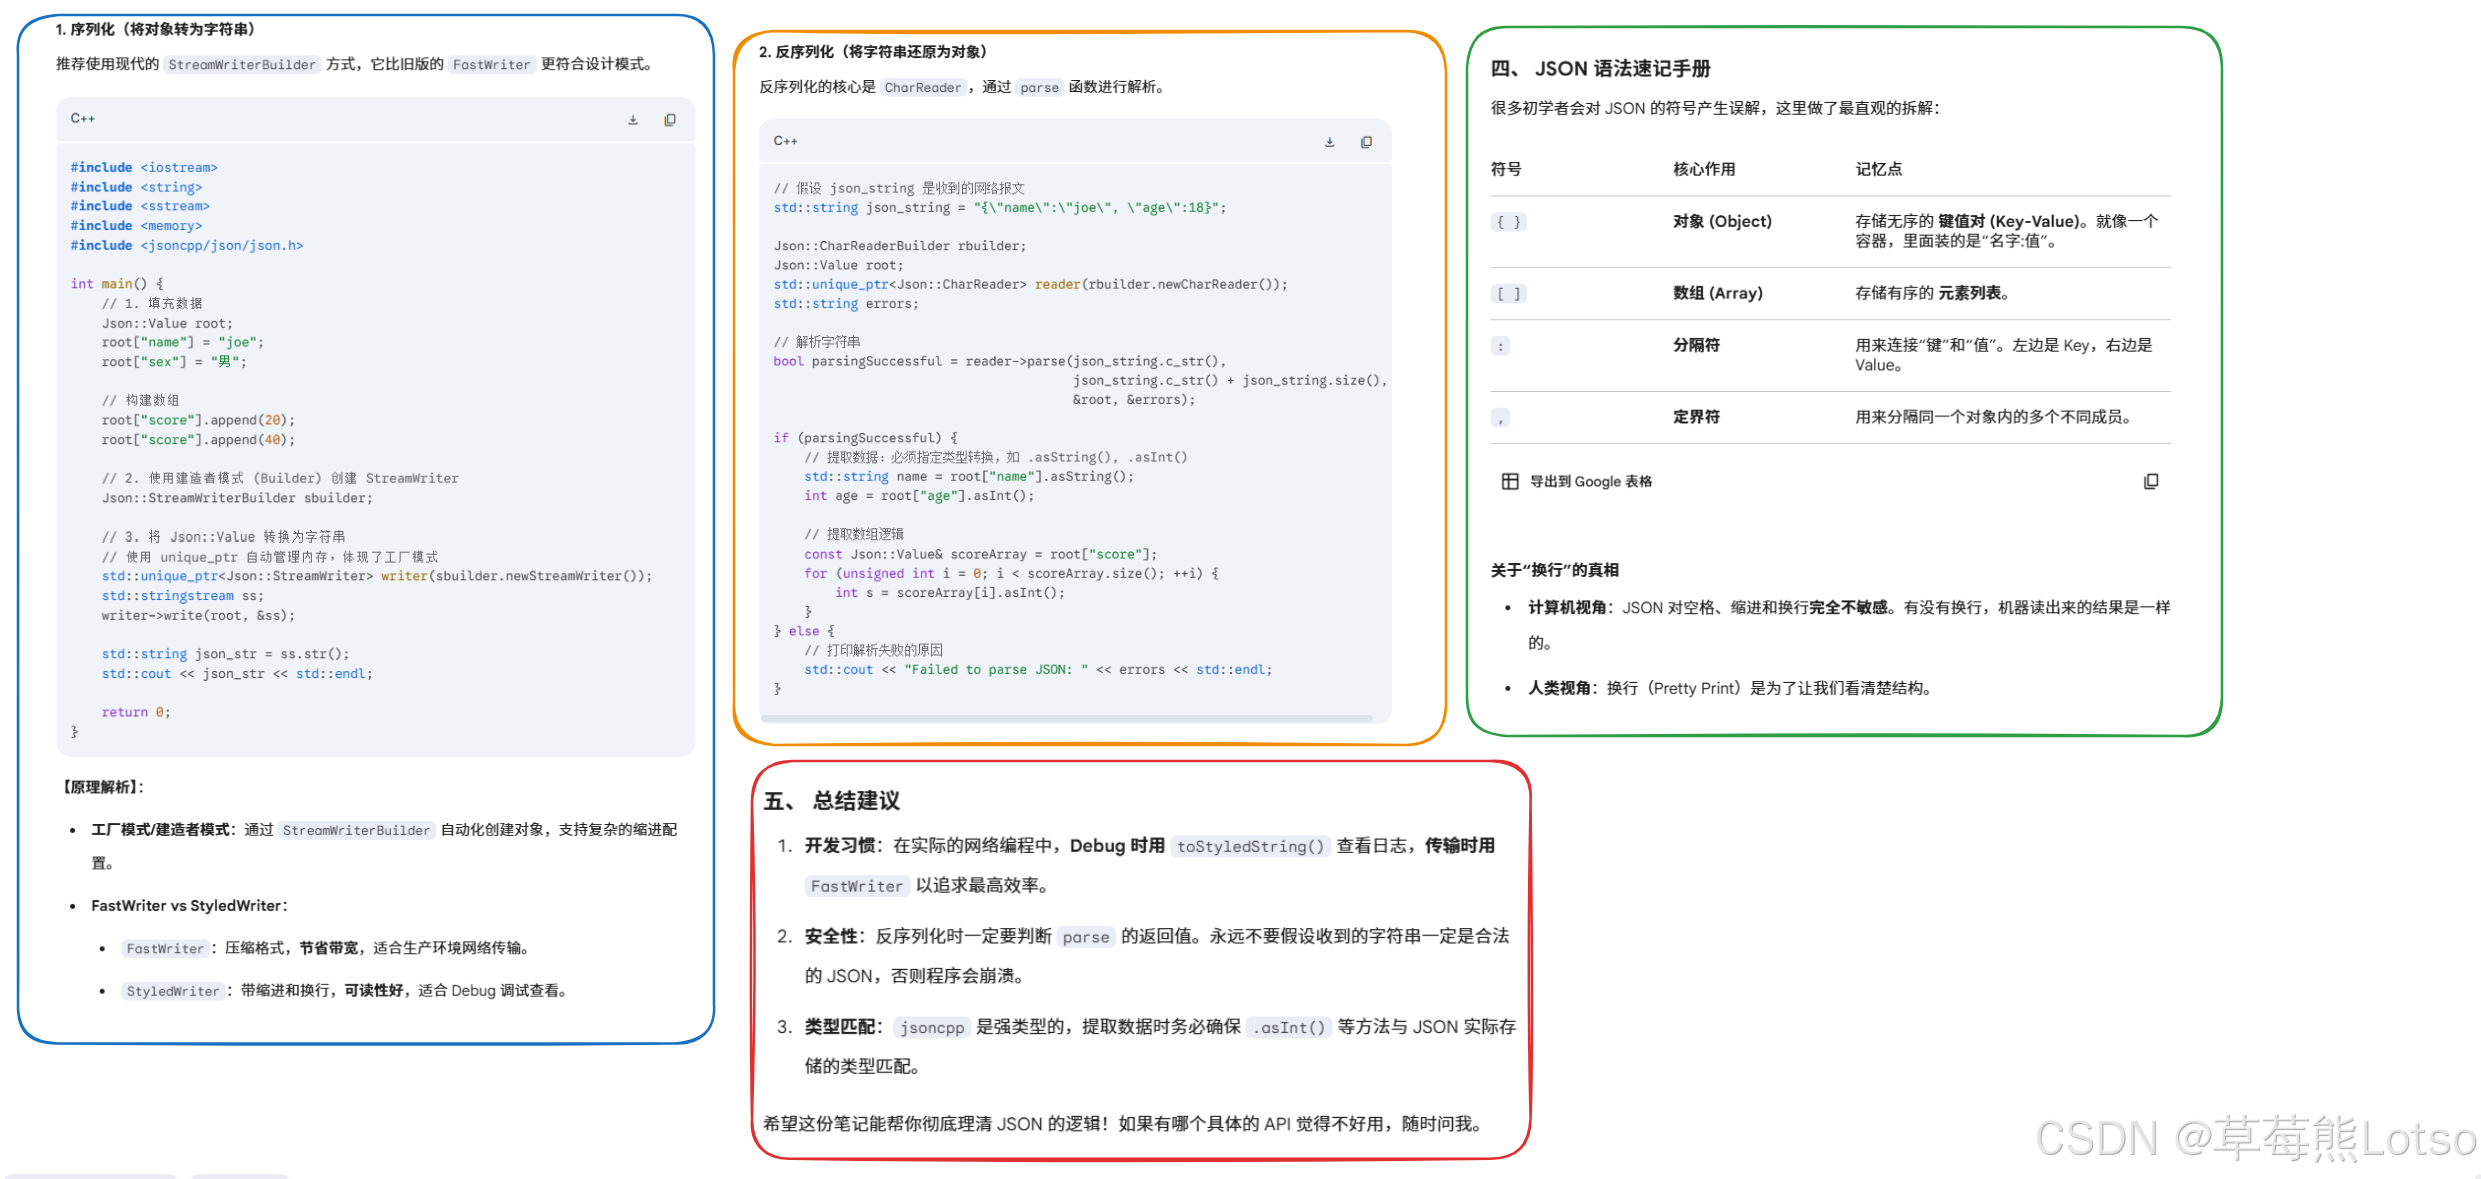Screen dimensions: 2481x1179
Task: Click the toStyledString() code chip
Action: (x=1250, y=847)
